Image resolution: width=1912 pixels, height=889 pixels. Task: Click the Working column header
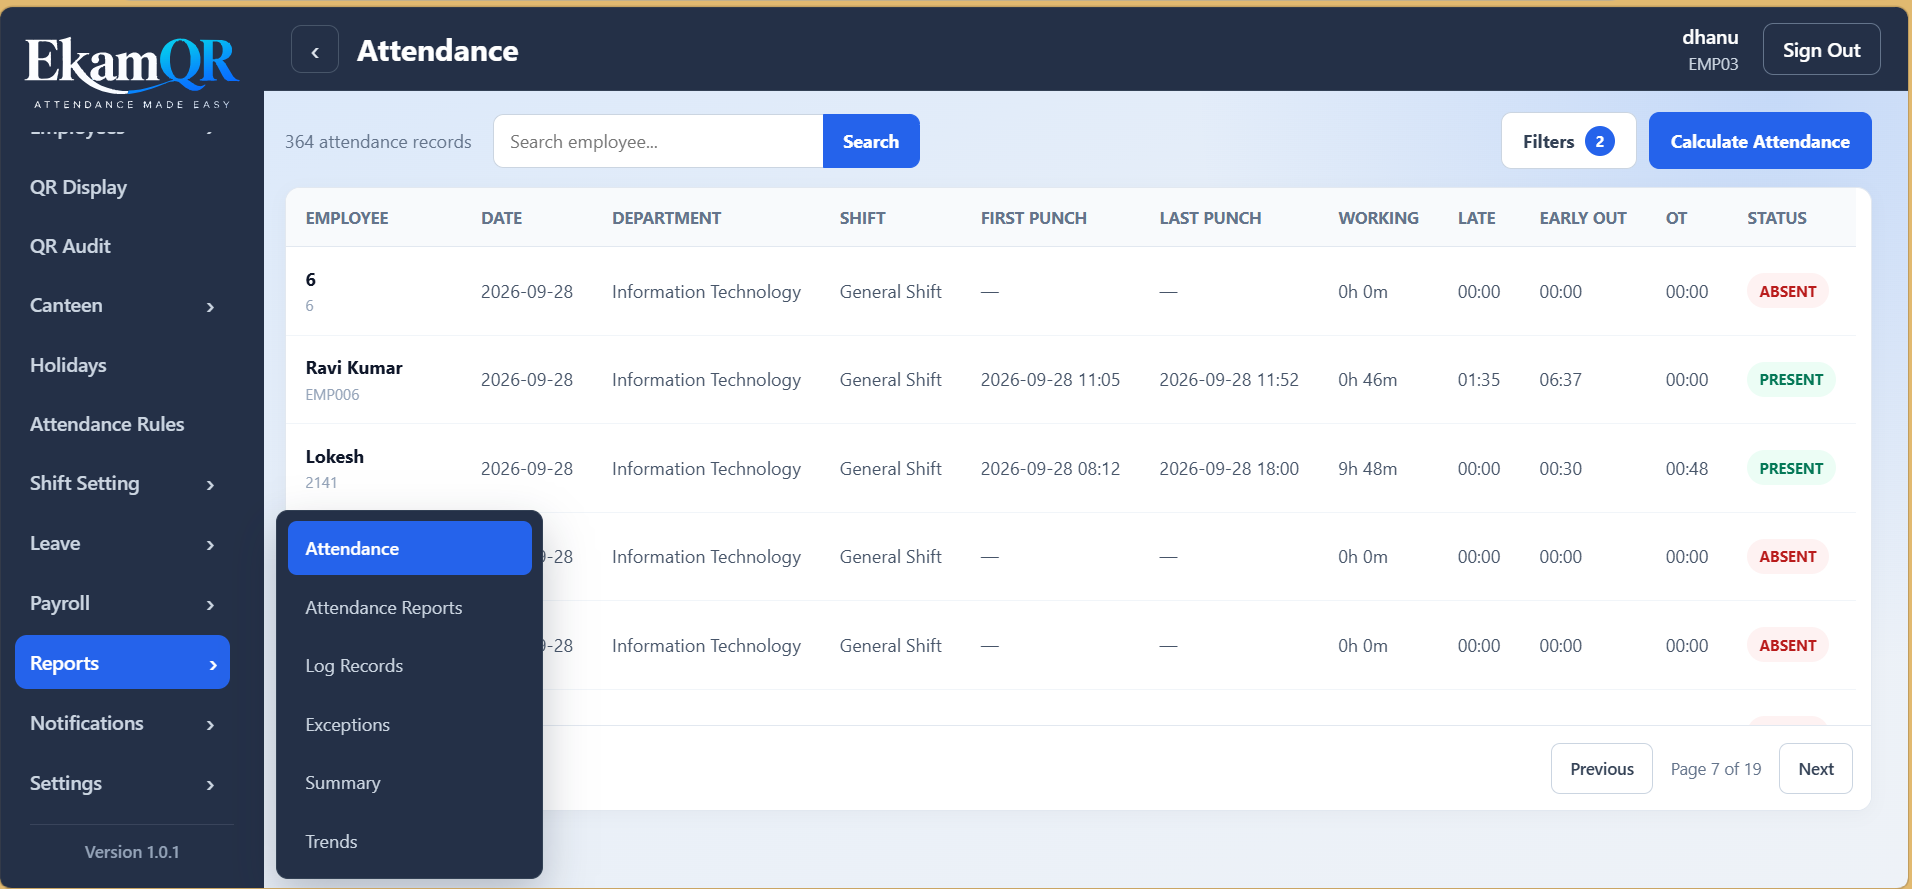pyautogui.click(x=1378, y=218)
